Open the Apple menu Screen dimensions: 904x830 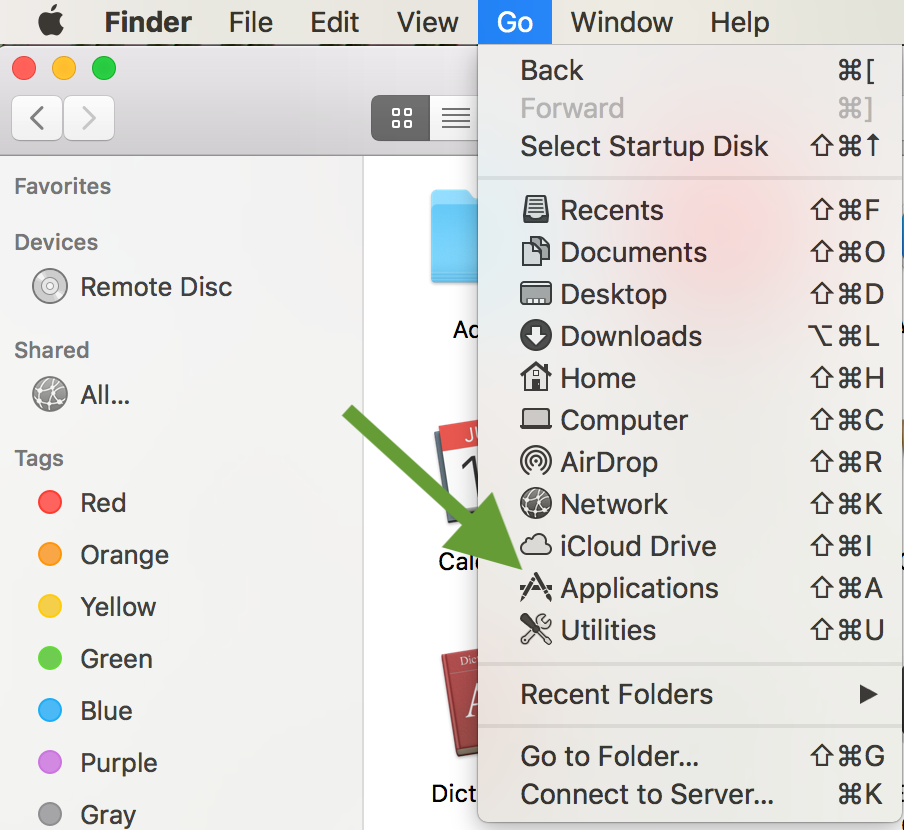pos(51,22)
